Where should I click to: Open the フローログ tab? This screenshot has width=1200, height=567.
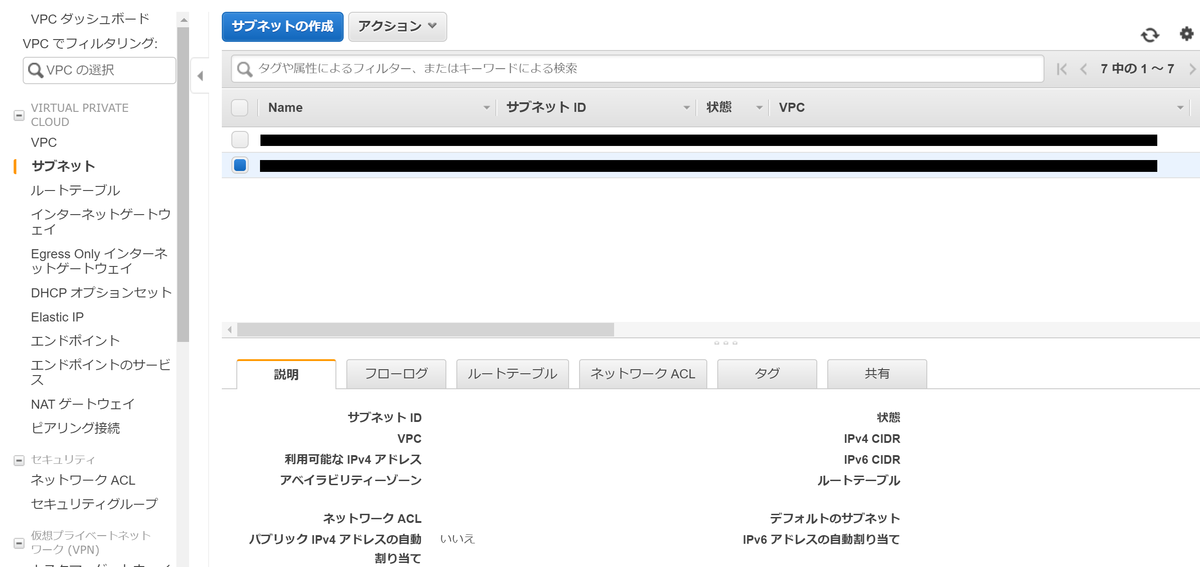396,374
